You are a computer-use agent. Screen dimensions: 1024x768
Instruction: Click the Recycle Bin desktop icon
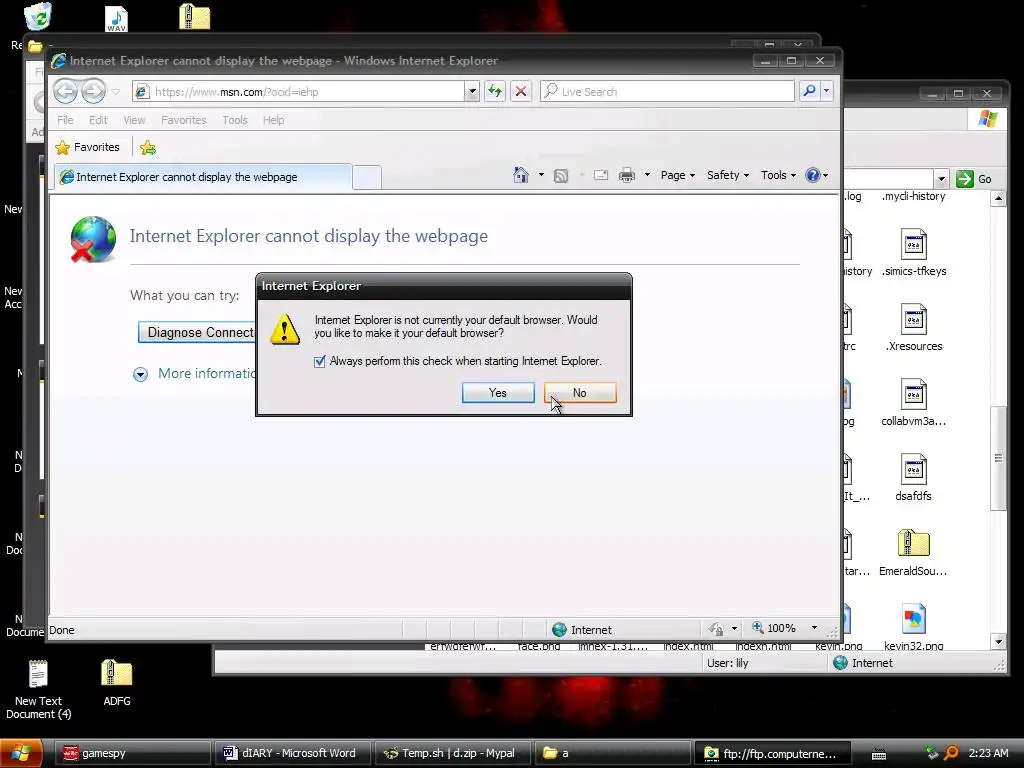click(38, 16)
